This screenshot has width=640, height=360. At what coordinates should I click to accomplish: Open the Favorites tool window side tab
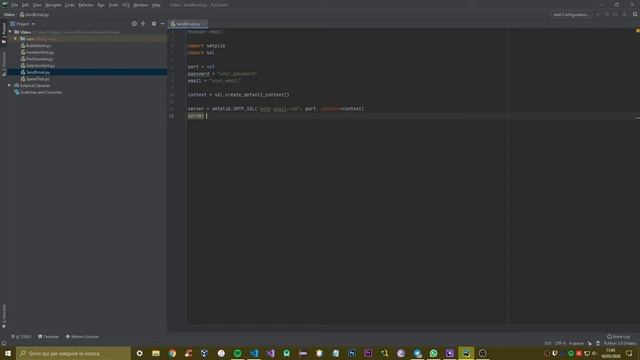pos(4,316)
